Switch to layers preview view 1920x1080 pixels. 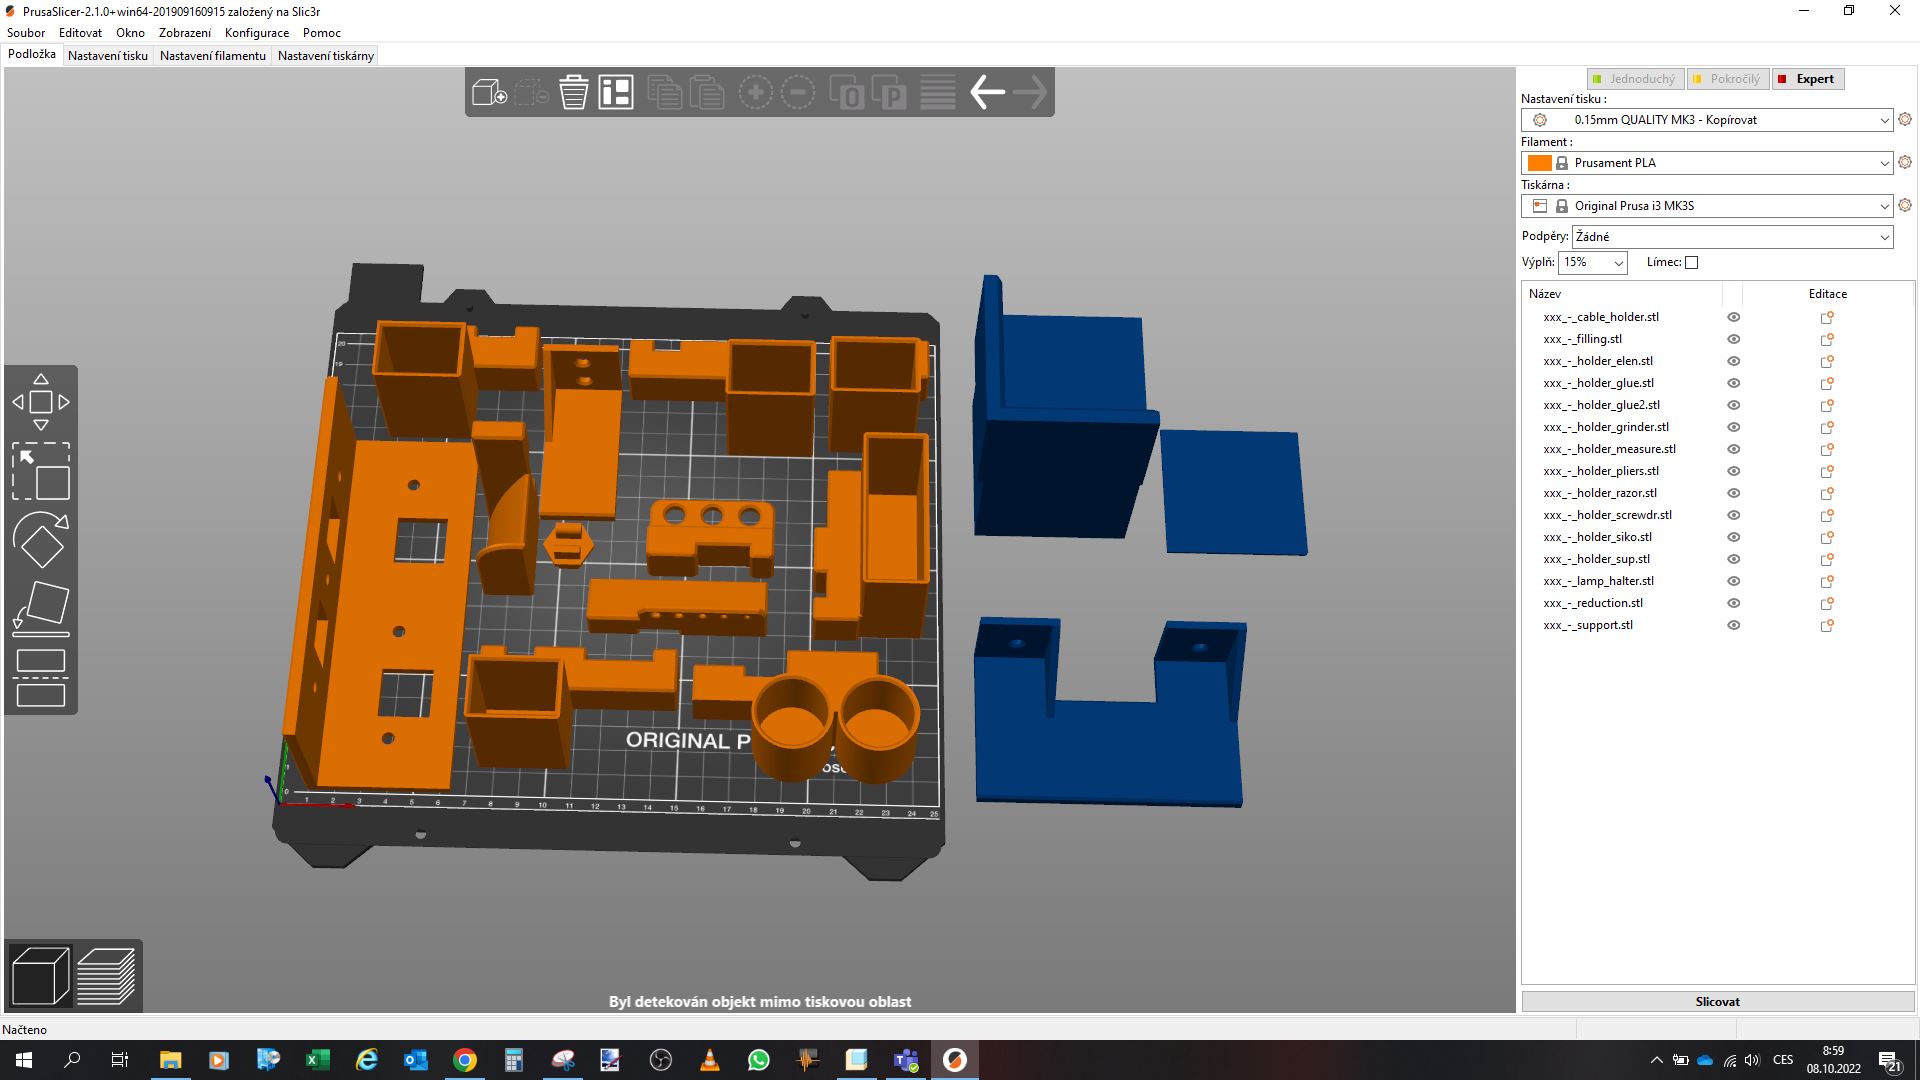coord(106,976)
